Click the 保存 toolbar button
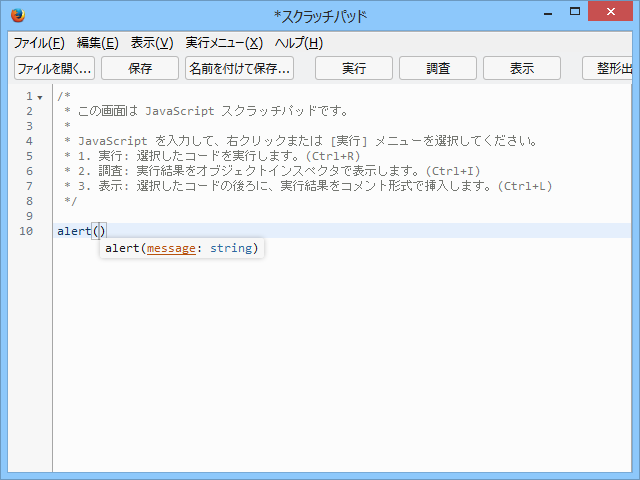Image resolution: width=640 pixels, height=480 pixels. pyautogui.click(x=140, y=68)
